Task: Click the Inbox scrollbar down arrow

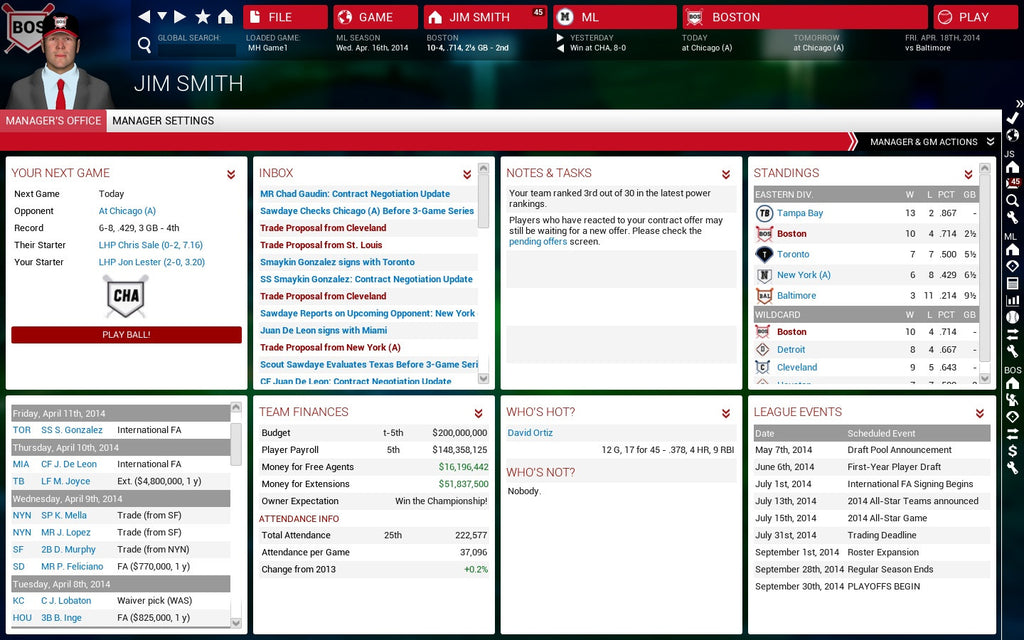Action: click(484, 379)
